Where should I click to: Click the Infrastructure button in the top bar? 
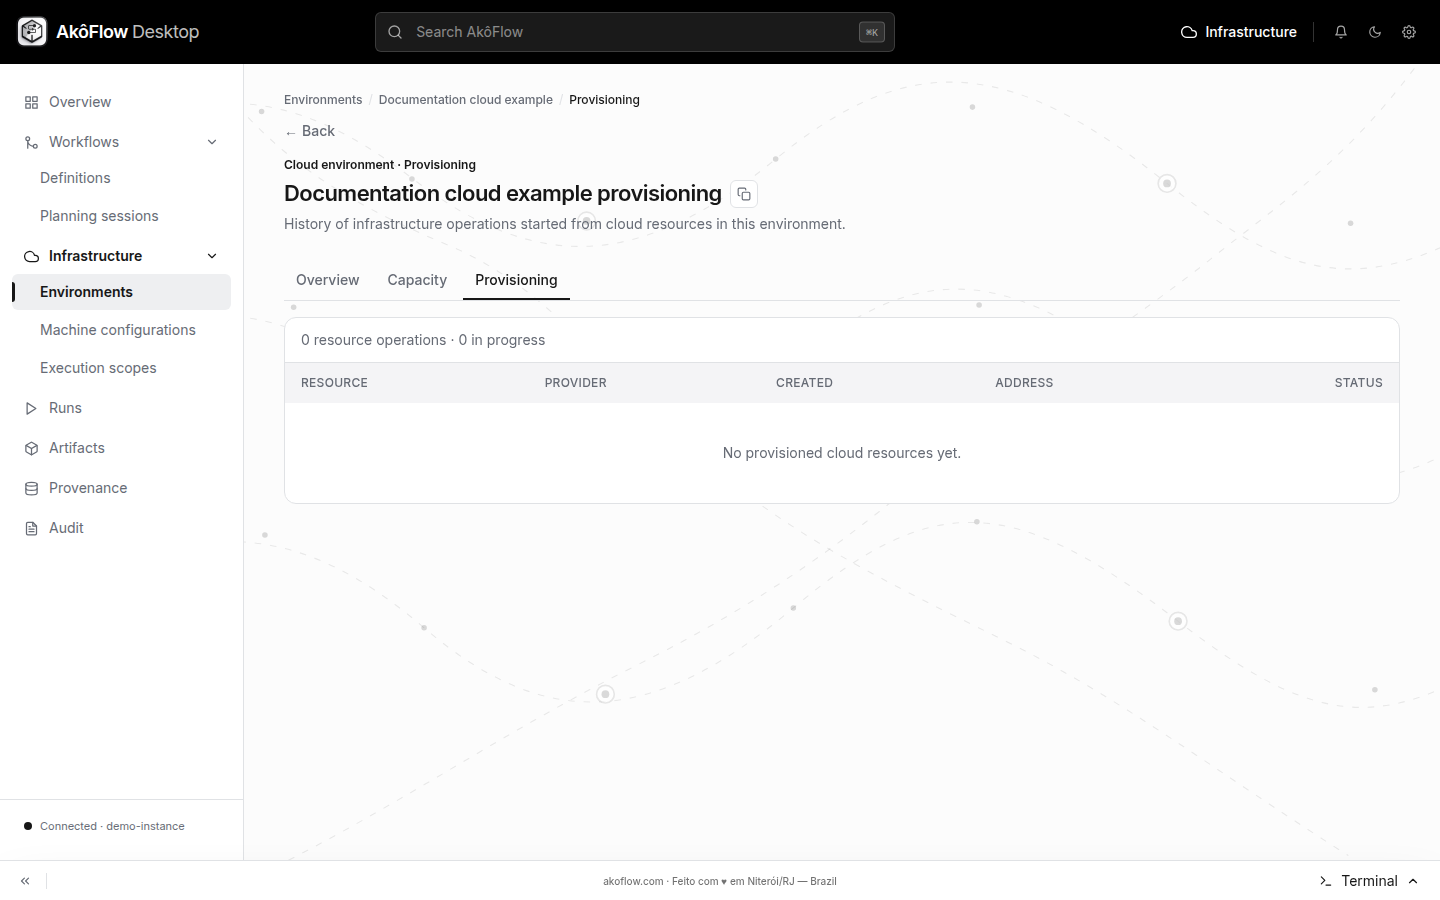tap(1239, 32)
